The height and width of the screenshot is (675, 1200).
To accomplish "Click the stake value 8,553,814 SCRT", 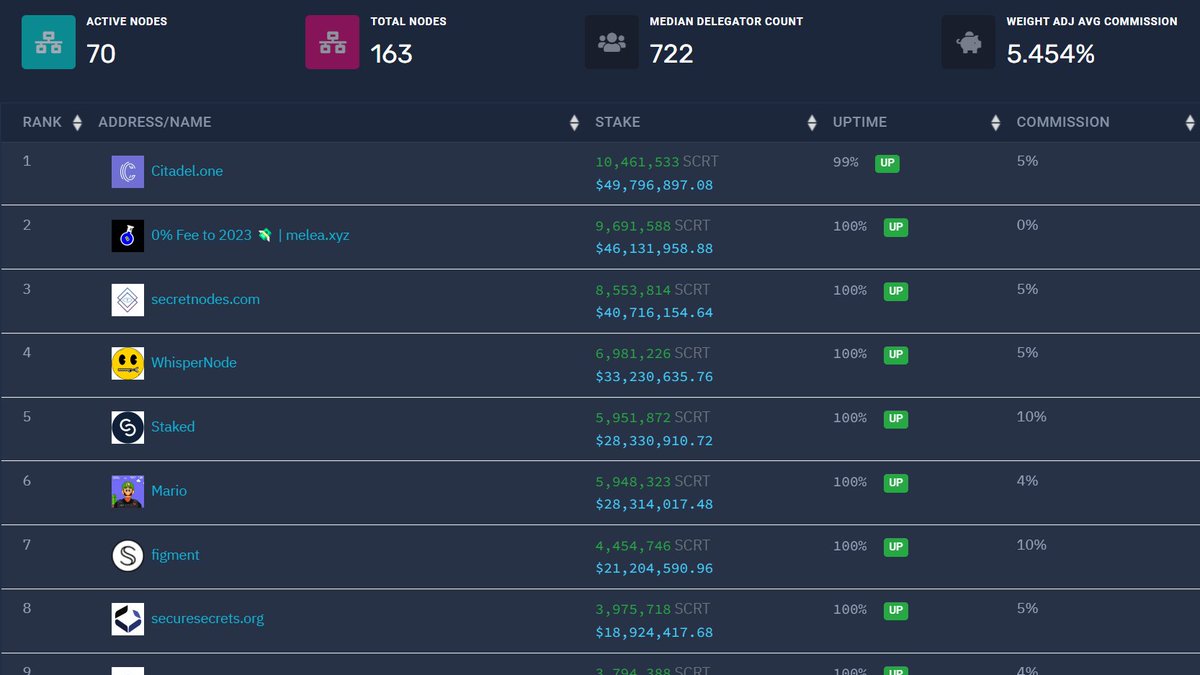I will (x=652, y=289).
